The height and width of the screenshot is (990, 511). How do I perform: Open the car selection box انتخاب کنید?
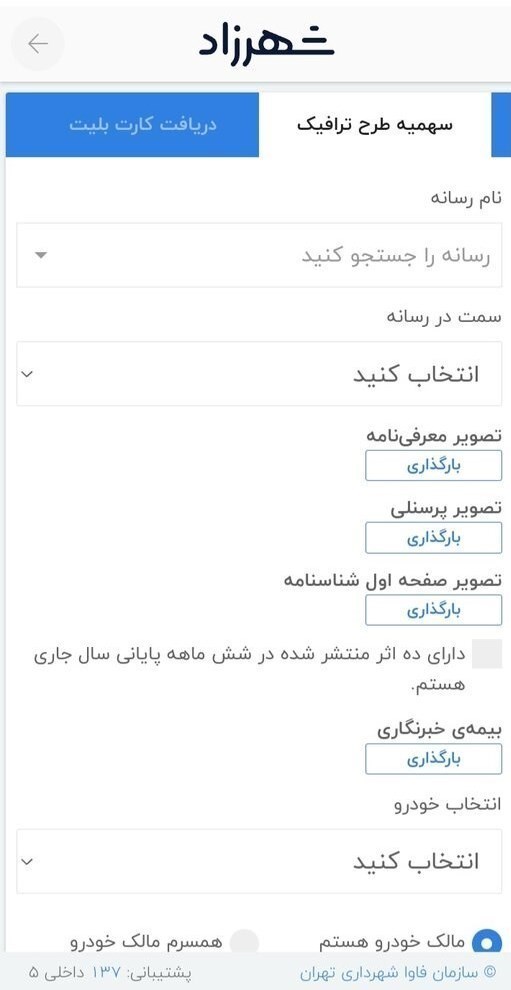(259, 861)
